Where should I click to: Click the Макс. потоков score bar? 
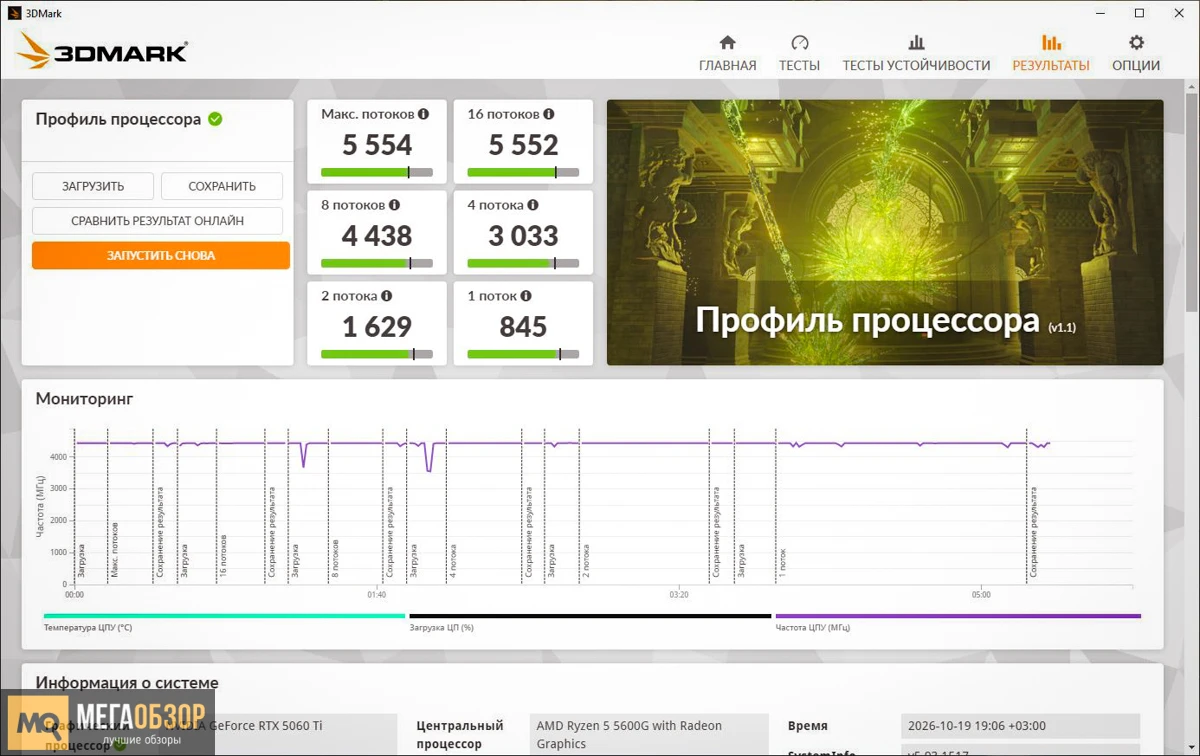click(377, 173)
